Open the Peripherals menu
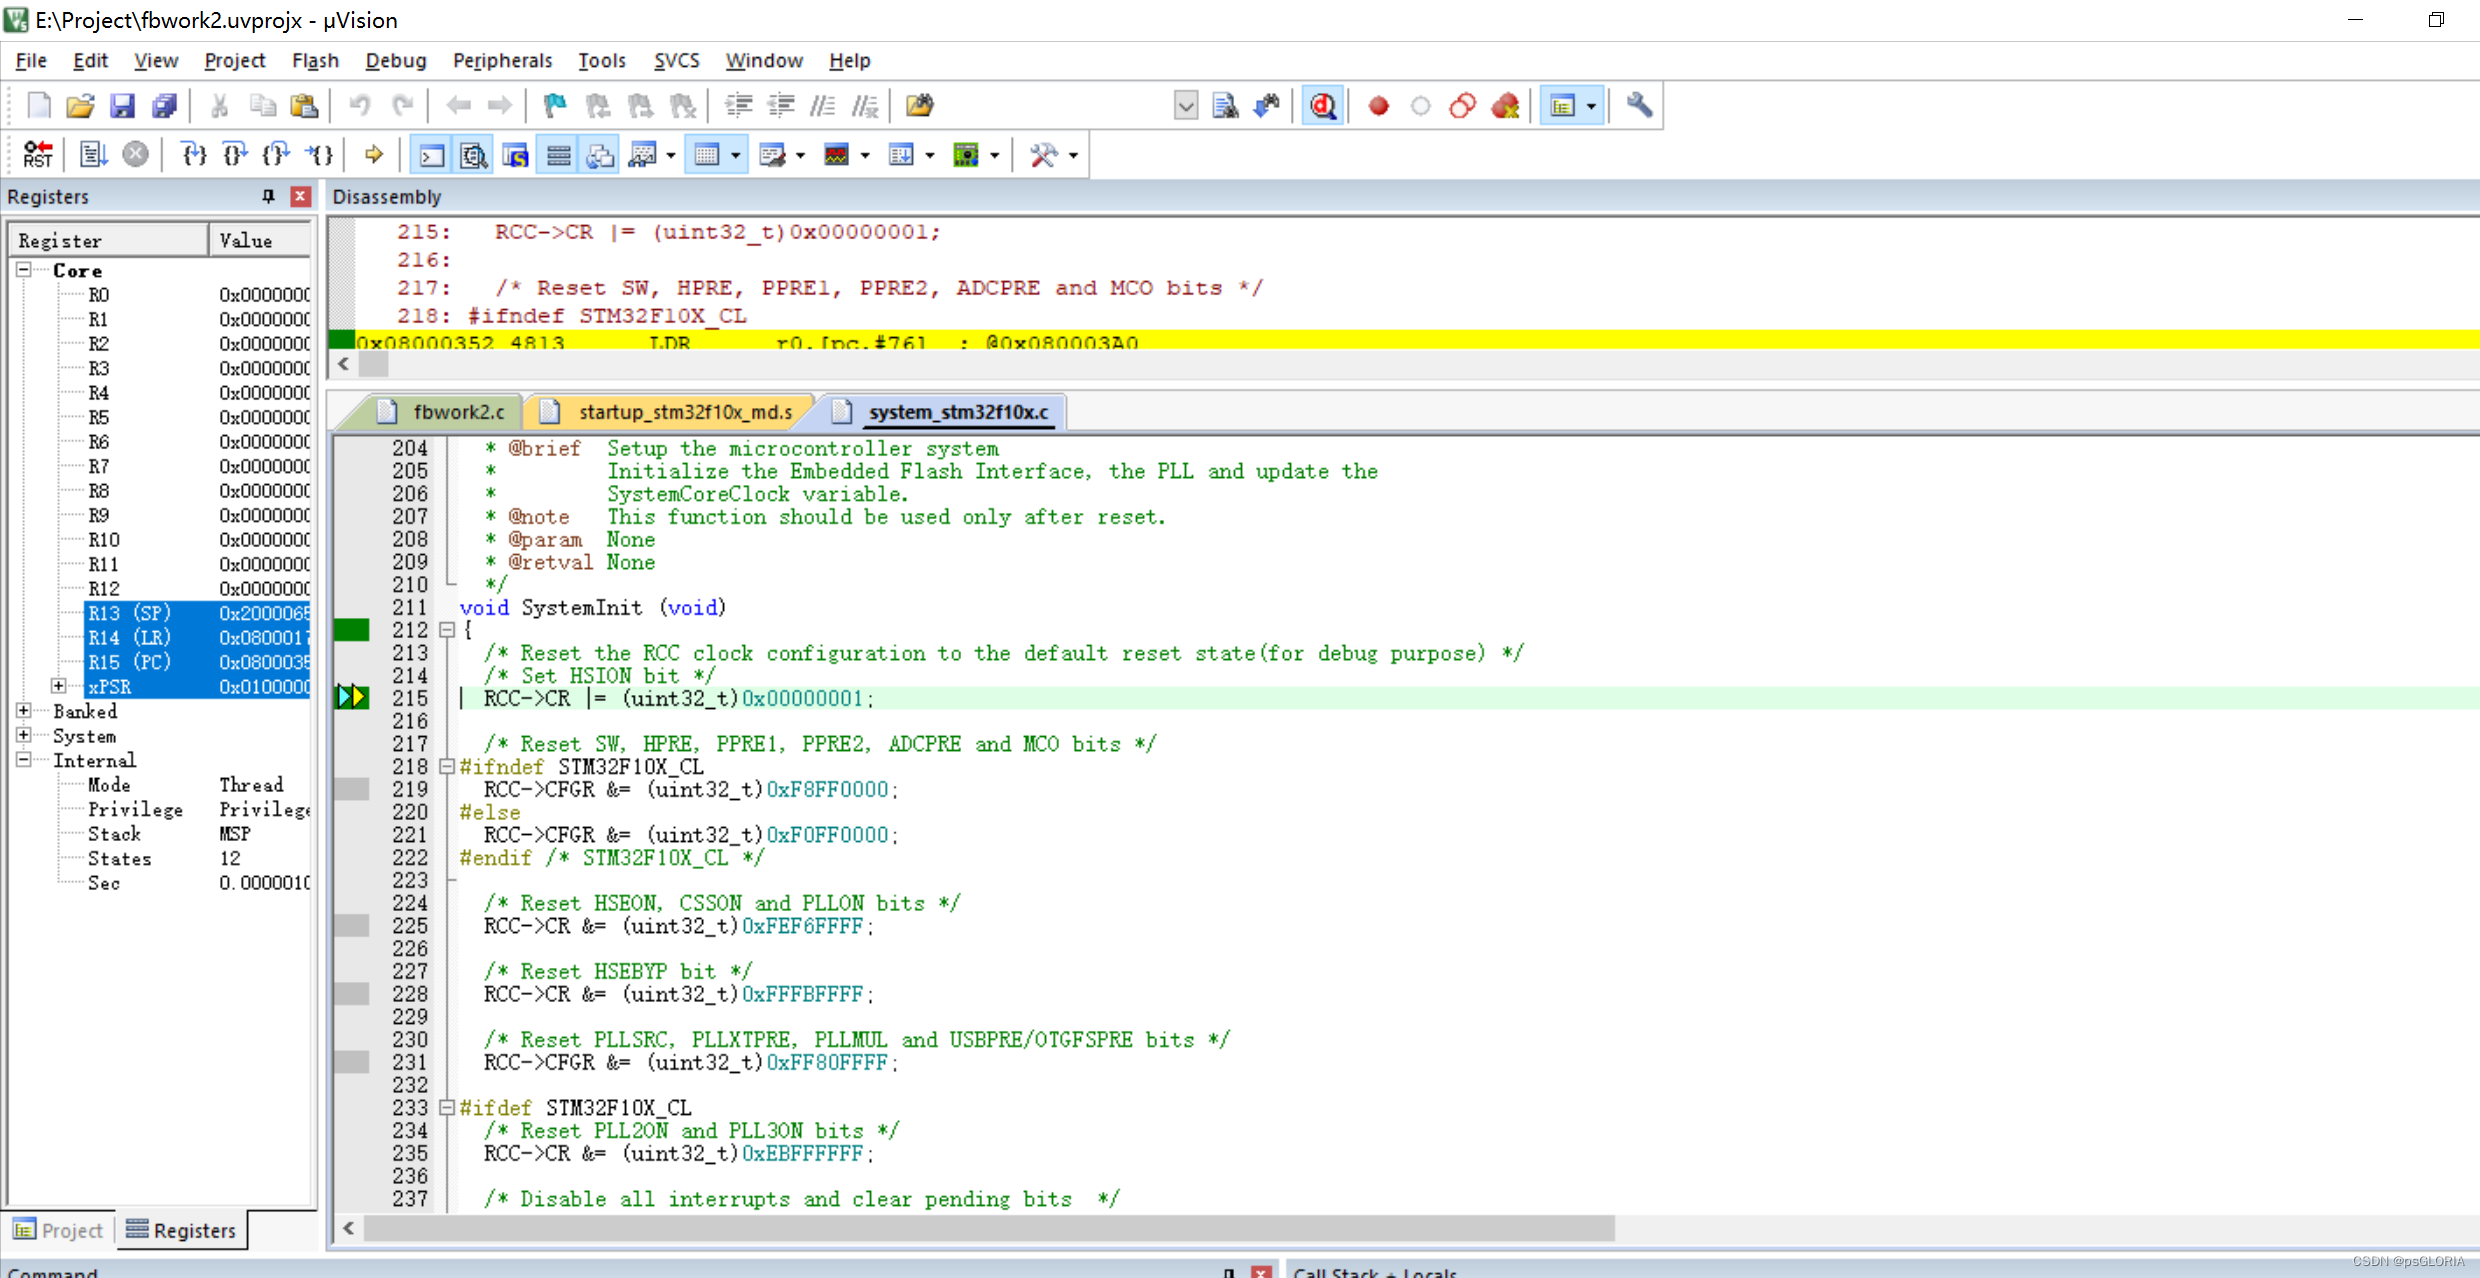This screenshot has height=1278, width=2480. pyautogui.click(x=502, y=61)
